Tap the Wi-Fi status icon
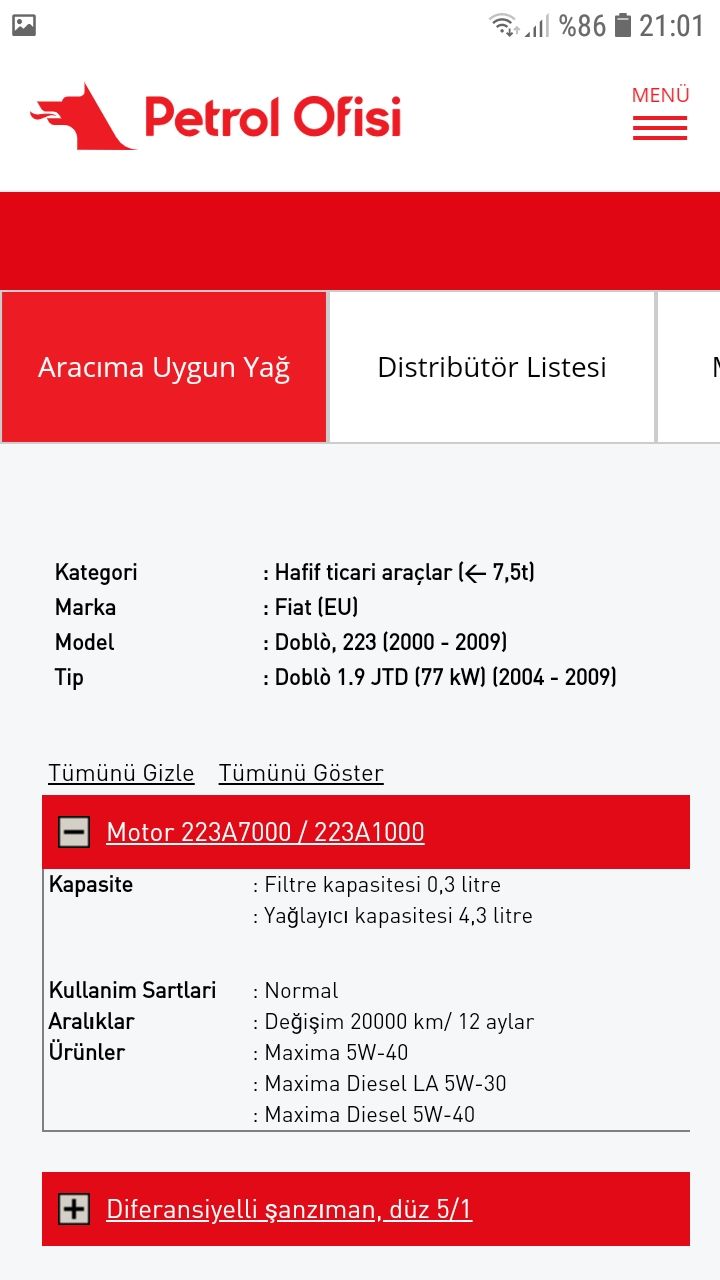This screenshot has width=720, height=1280. click(x=503, y=25)
